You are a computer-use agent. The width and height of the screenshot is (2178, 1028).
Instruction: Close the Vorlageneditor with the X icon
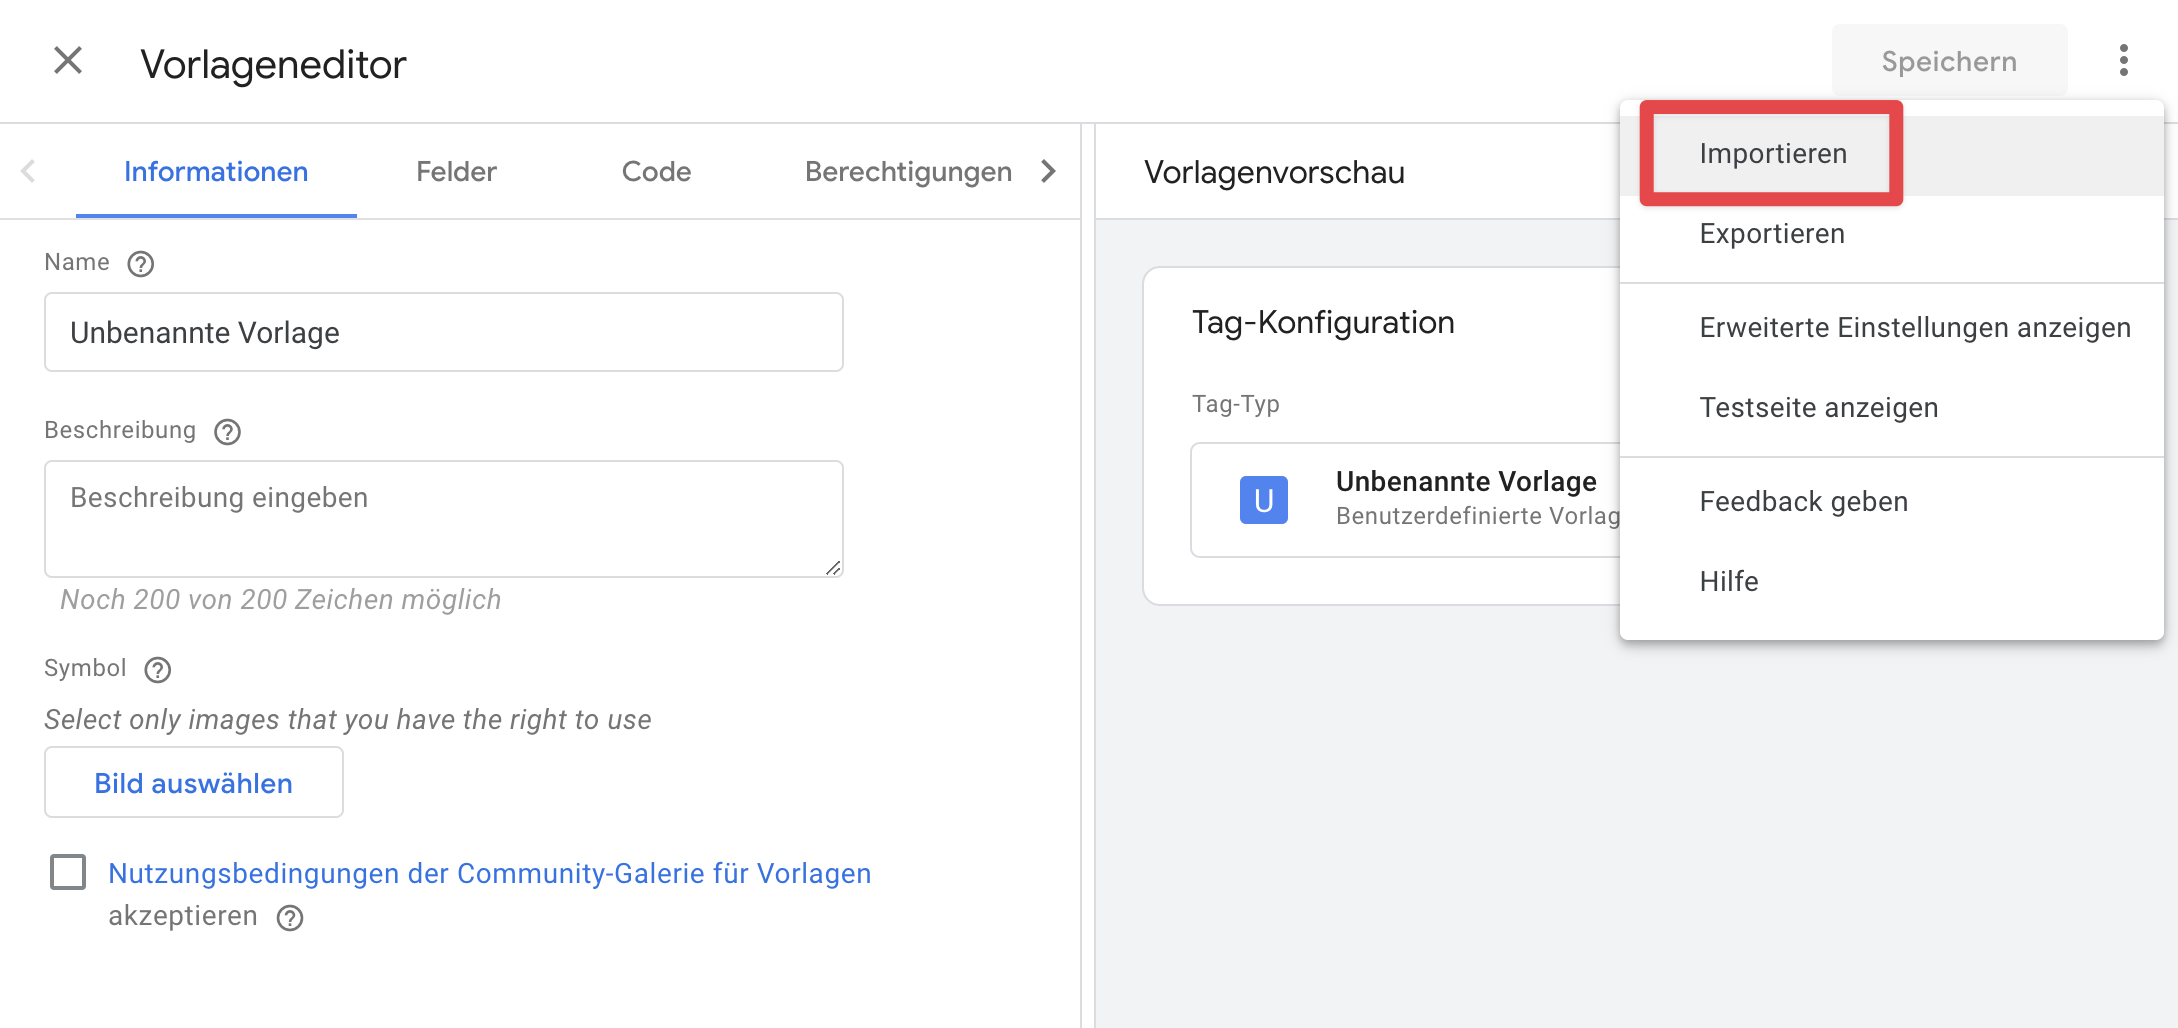67,61
